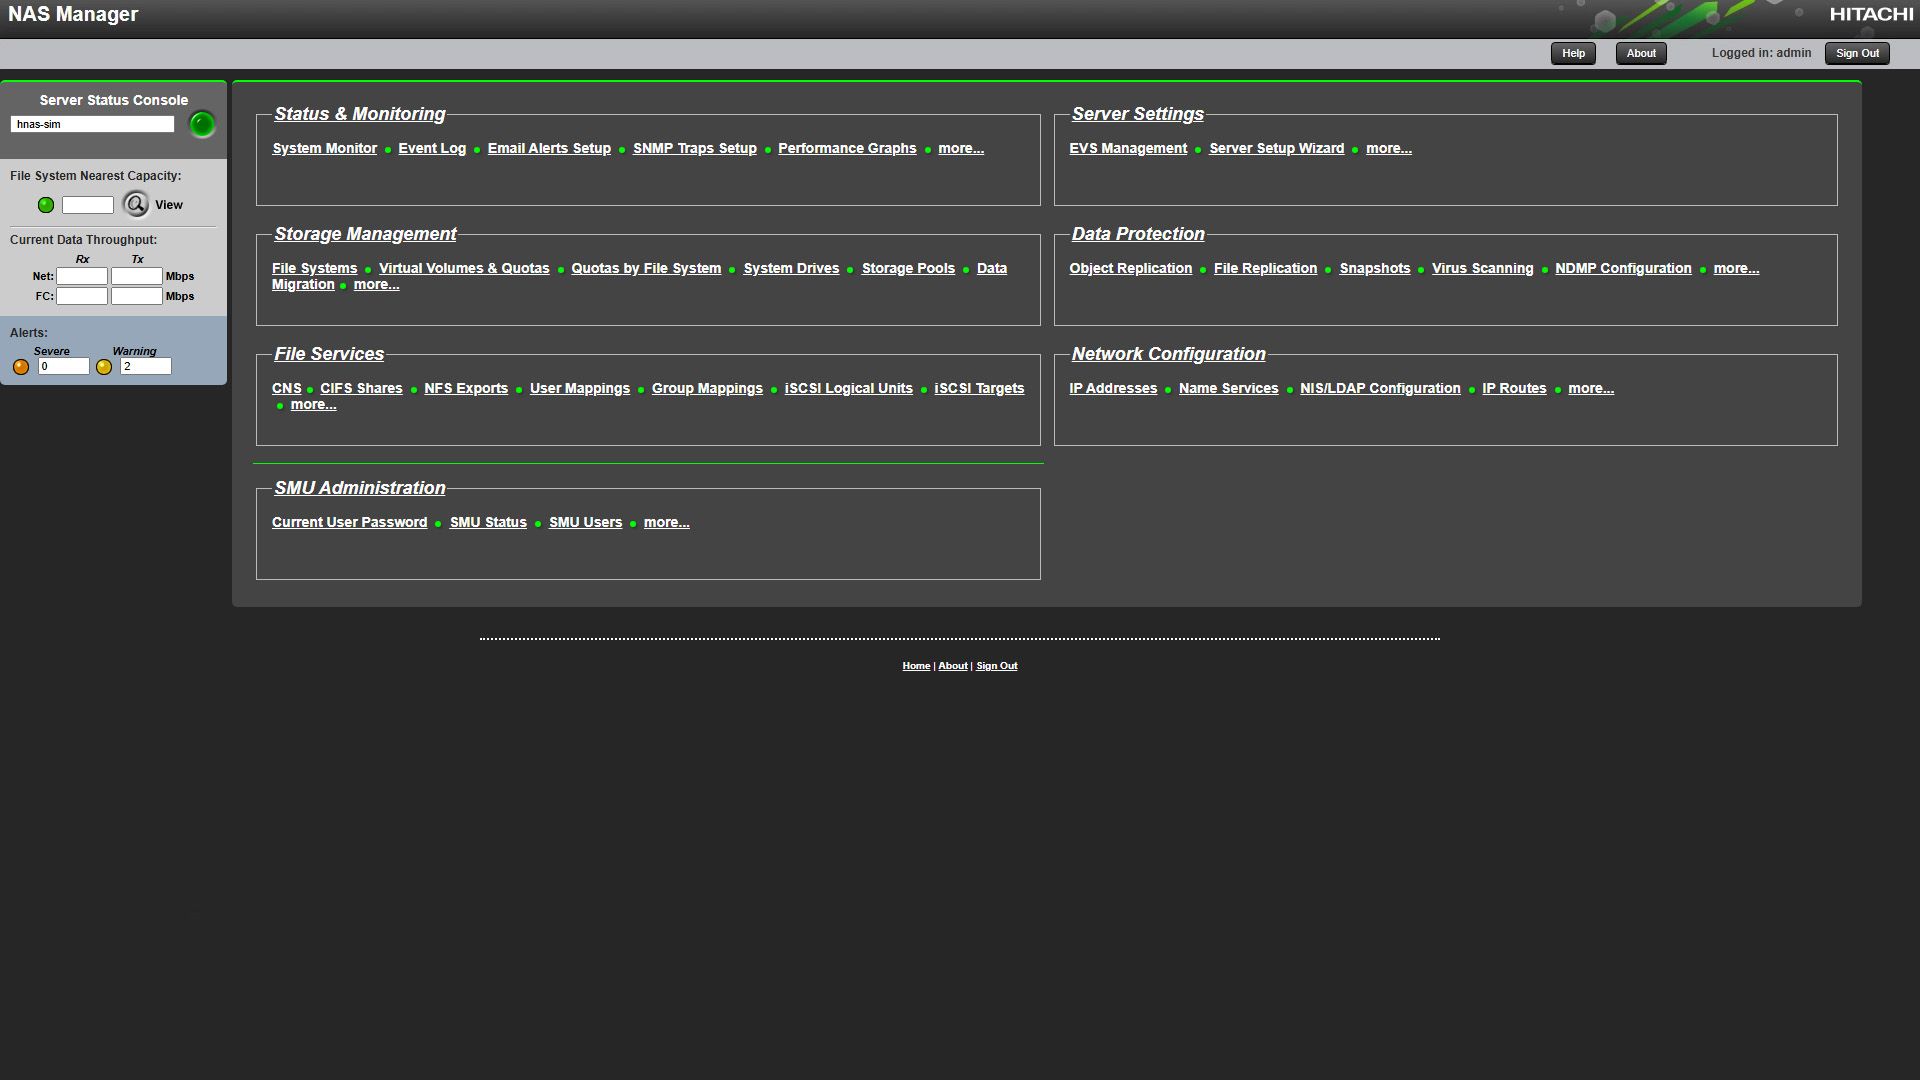Click the Warning alerts count field
1920x1080 pixels.
click(x=146, y=366)
